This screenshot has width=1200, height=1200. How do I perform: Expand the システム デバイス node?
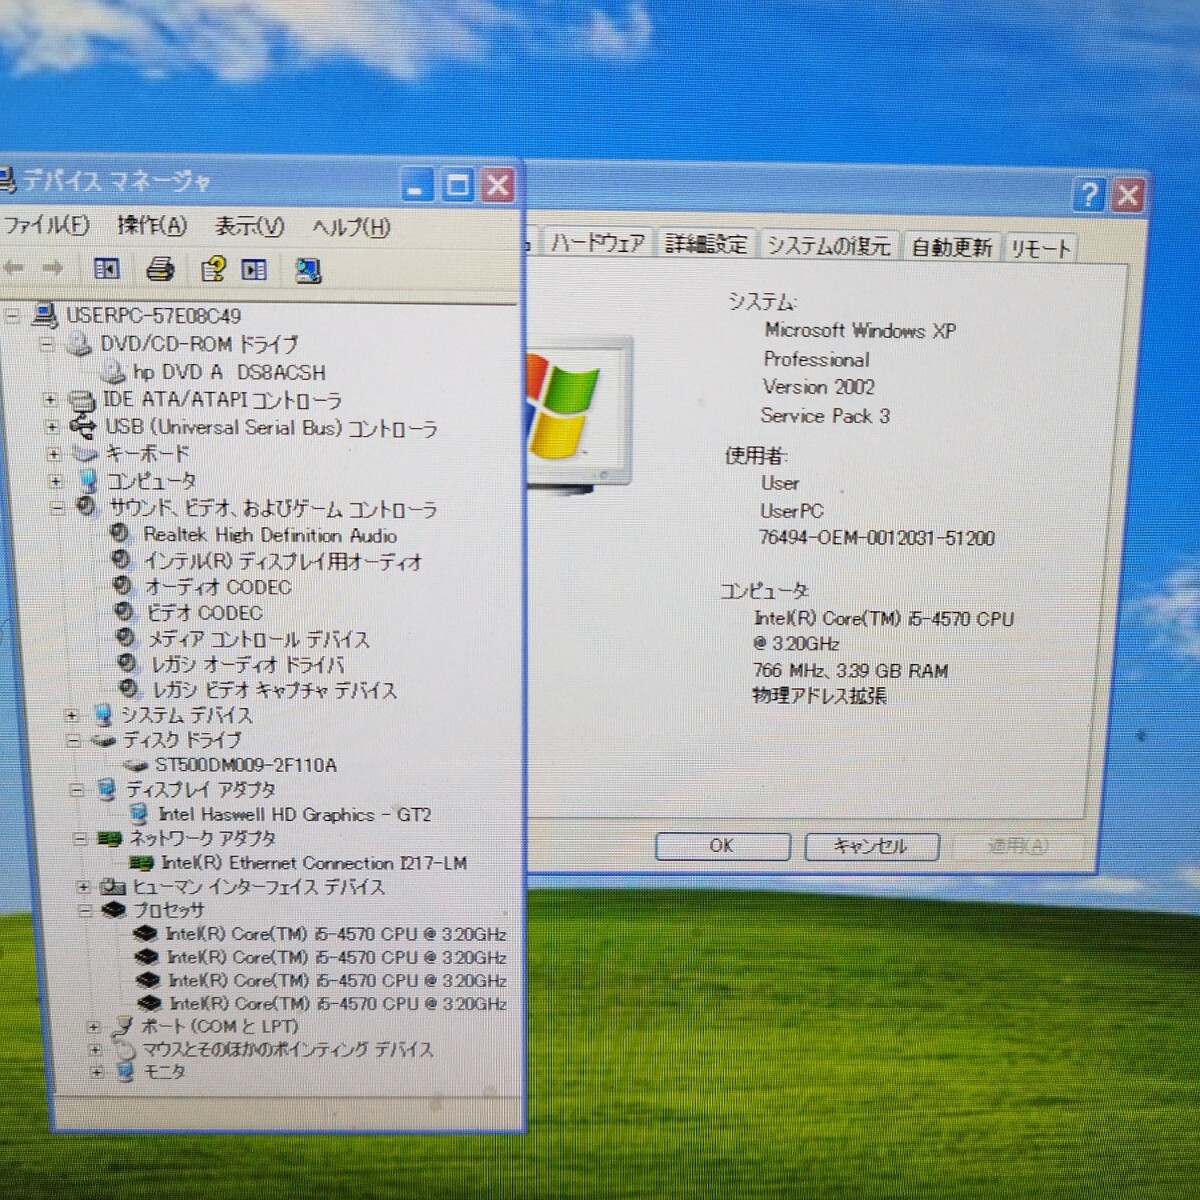(x=71, y=716)
